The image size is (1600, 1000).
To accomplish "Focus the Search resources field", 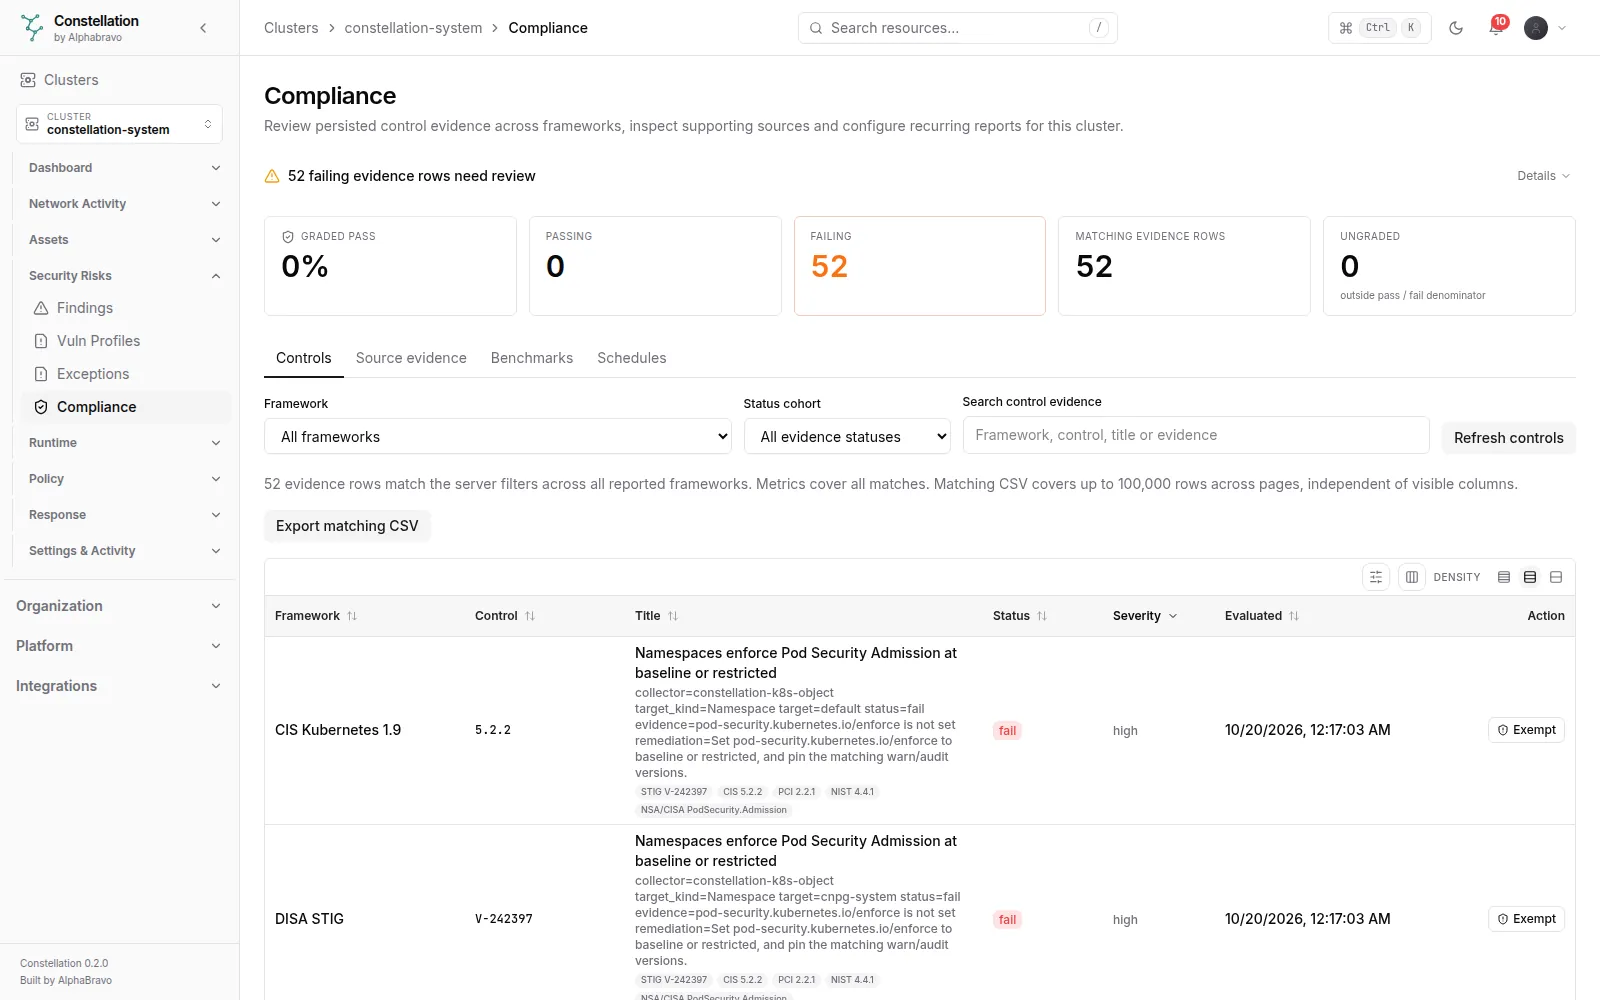I will click(x=958, y=28).
